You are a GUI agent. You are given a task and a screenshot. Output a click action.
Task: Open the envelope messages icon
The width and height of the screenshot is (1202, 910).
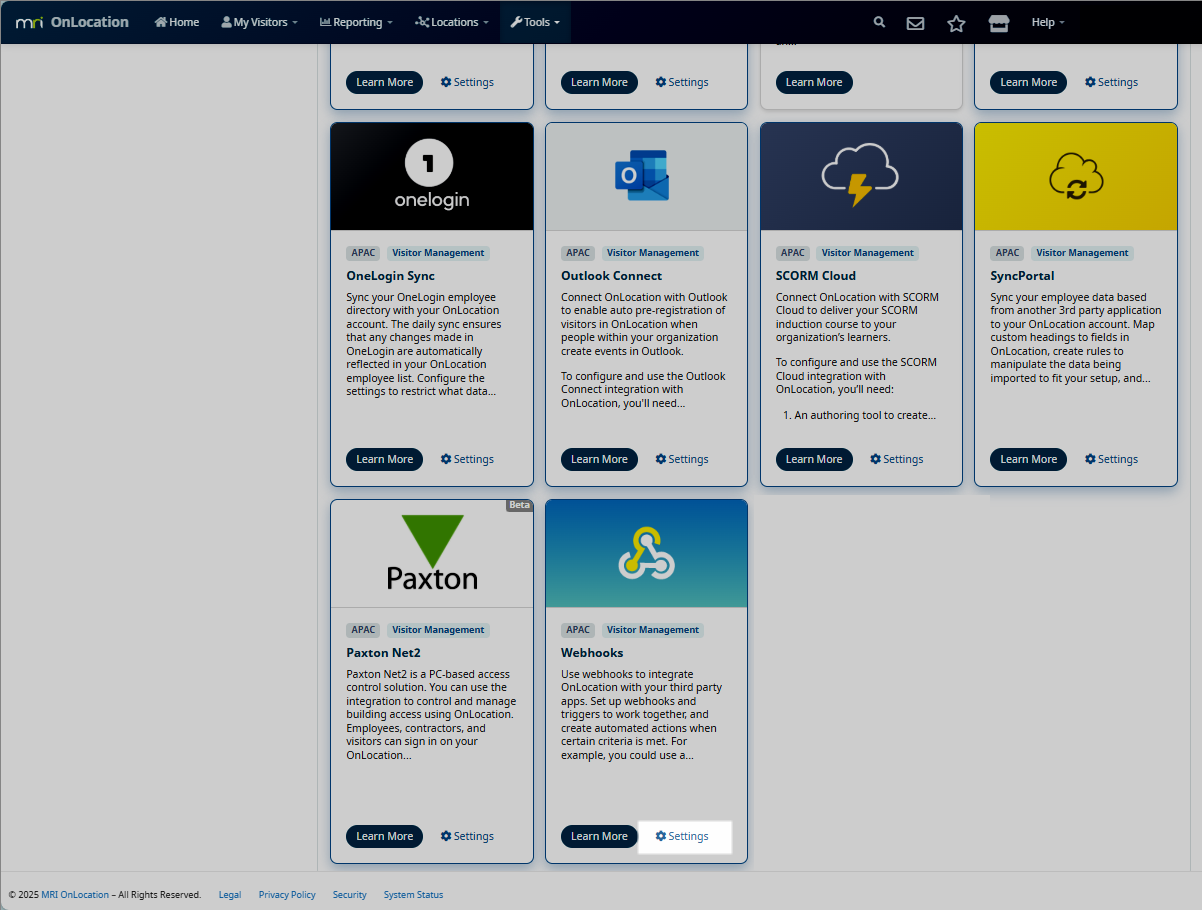pos(915,23)
